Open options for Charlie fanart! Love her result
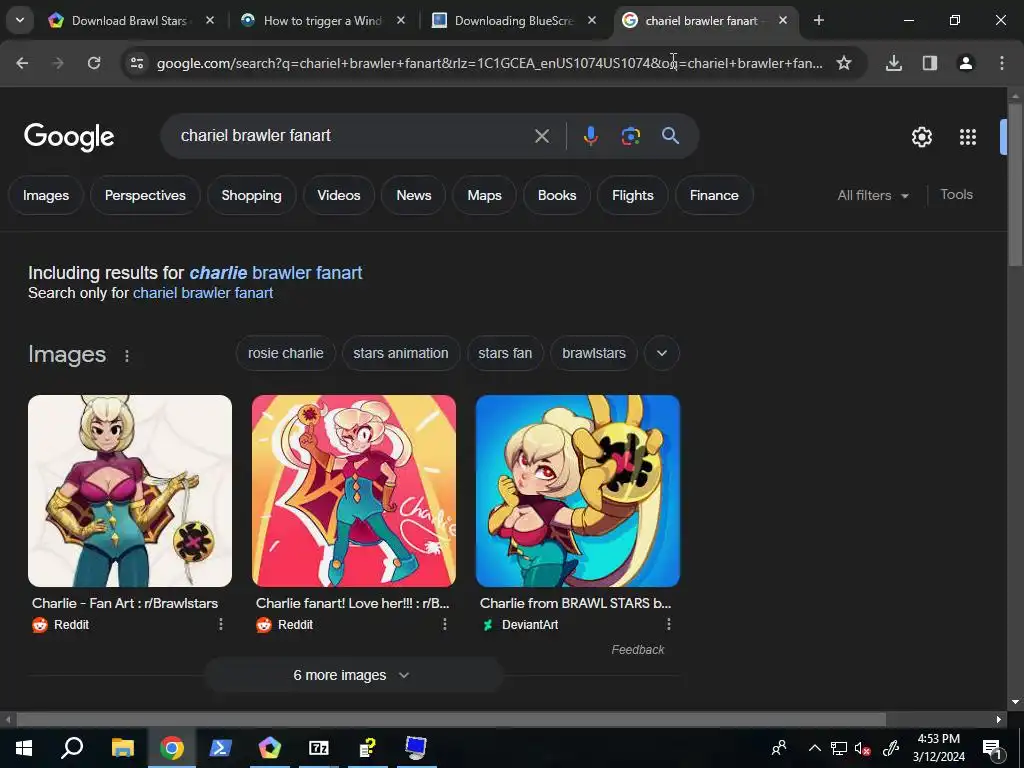 [445, 624]
